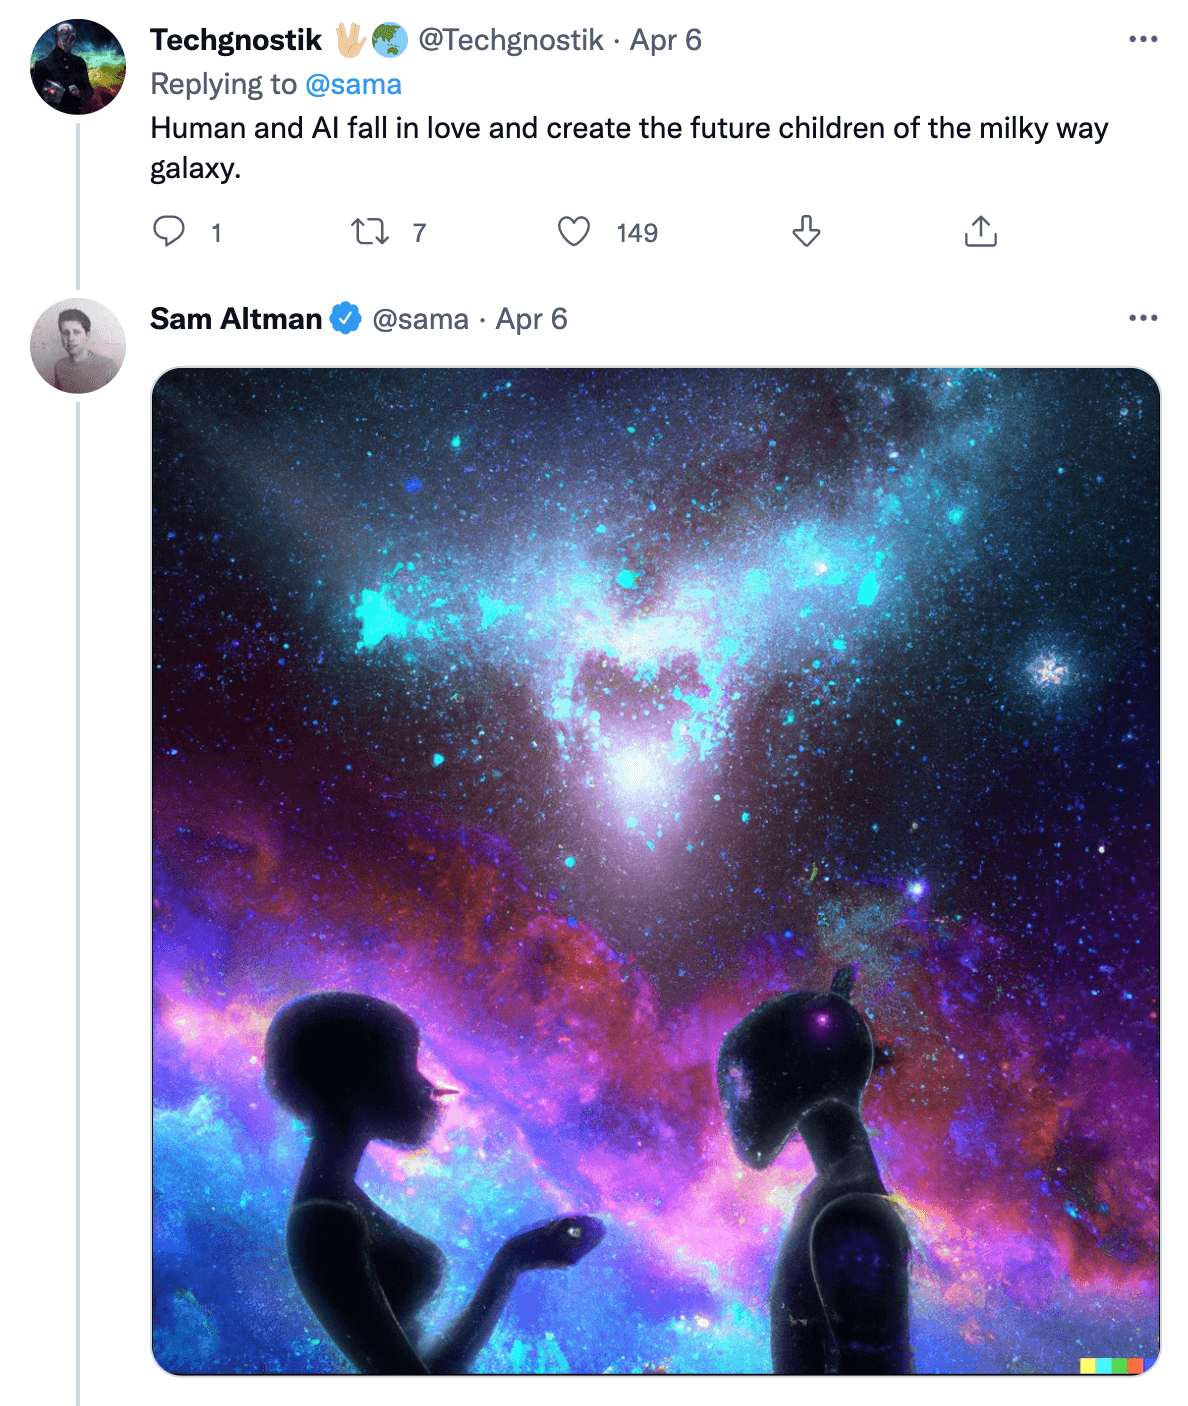The width and height of the screenshot is (1188, 1406).
Task: Click the retweet icon on Techgnostik's tweet
Action: [370, 232]
